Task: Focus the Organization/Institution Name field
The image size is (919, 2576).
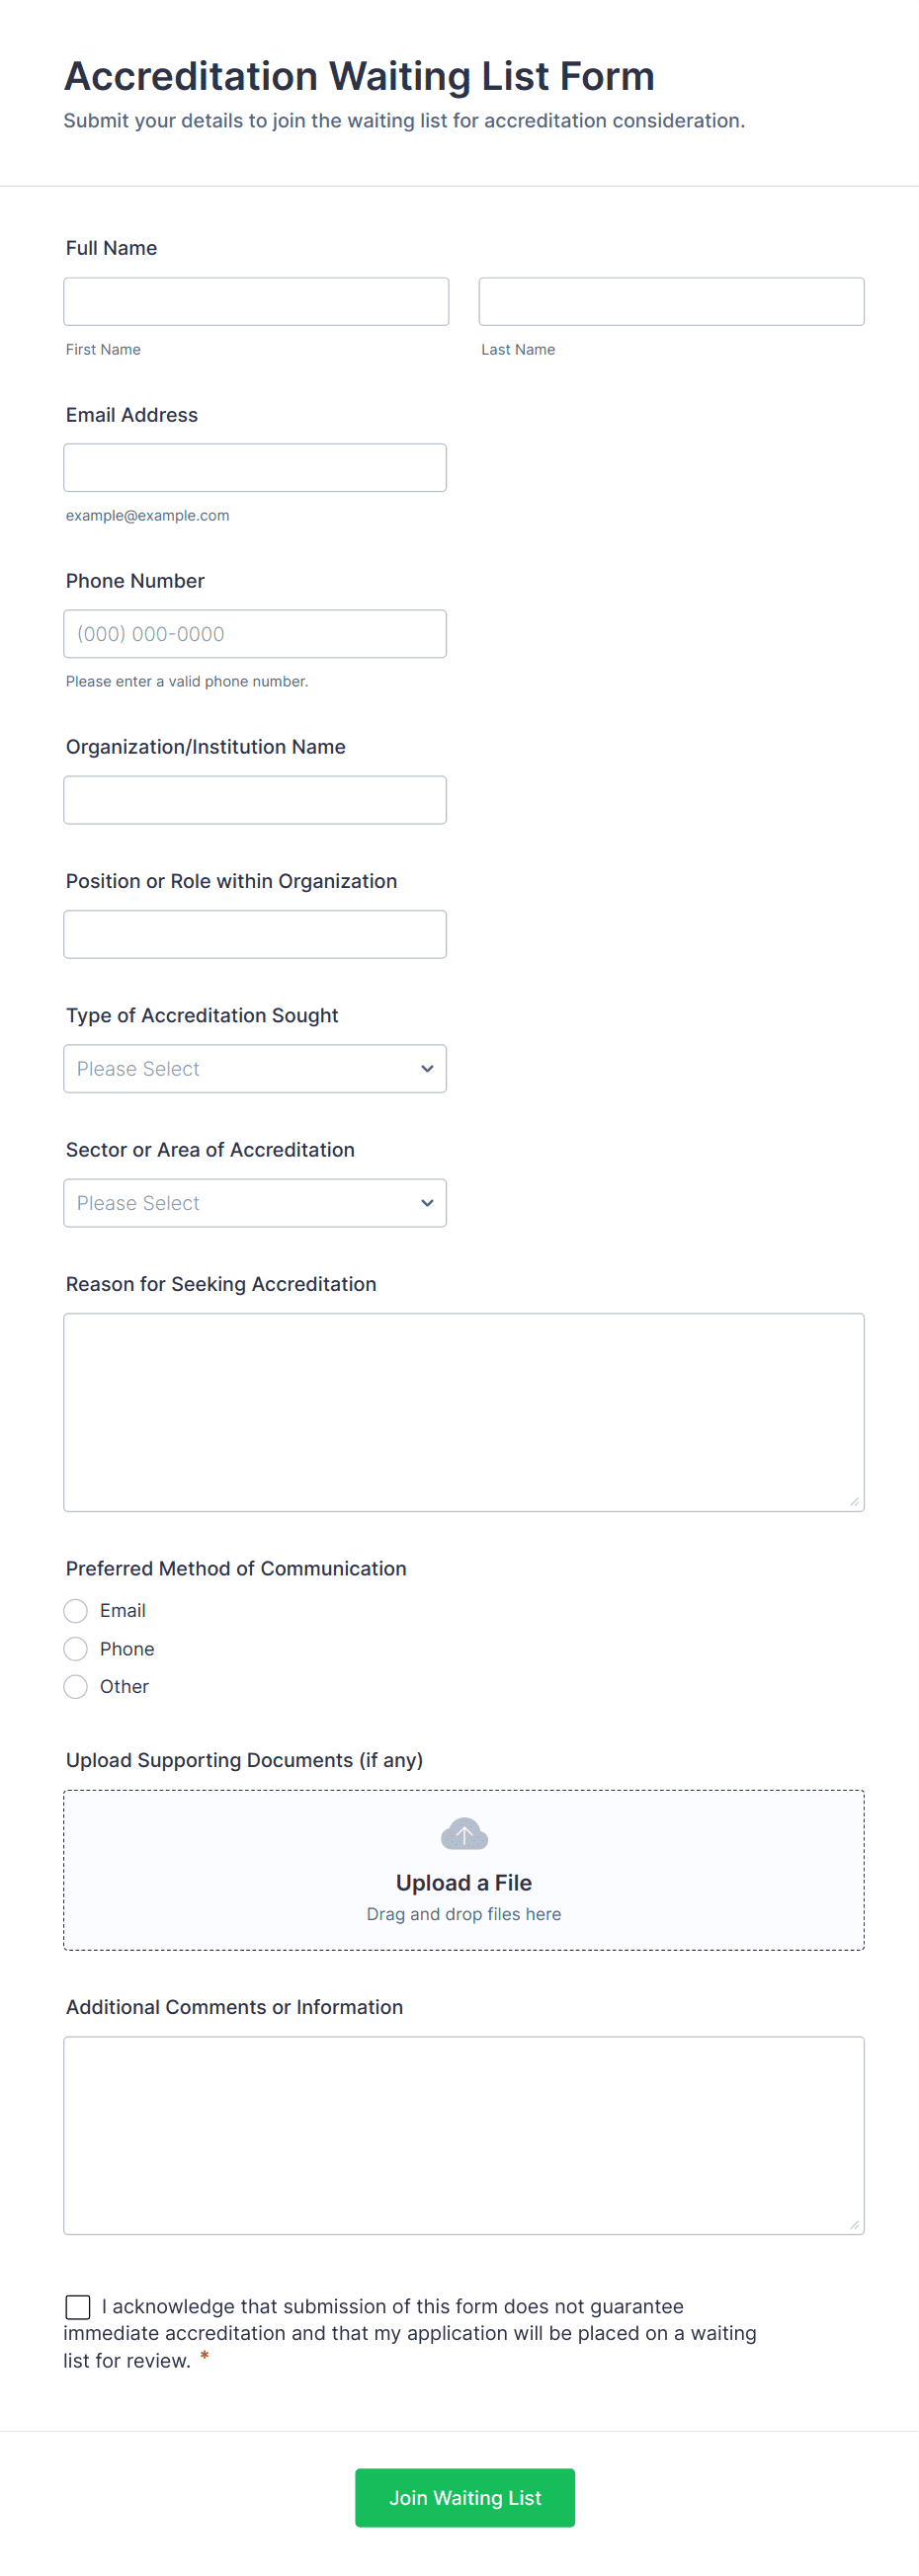Action: click(x=255, y=800)
